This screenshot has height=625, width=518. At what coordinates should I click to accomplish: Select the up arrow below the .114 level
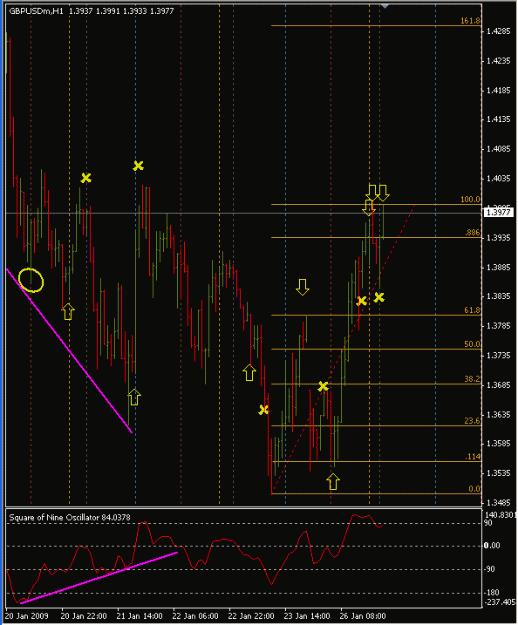click(x=333, y=482)
